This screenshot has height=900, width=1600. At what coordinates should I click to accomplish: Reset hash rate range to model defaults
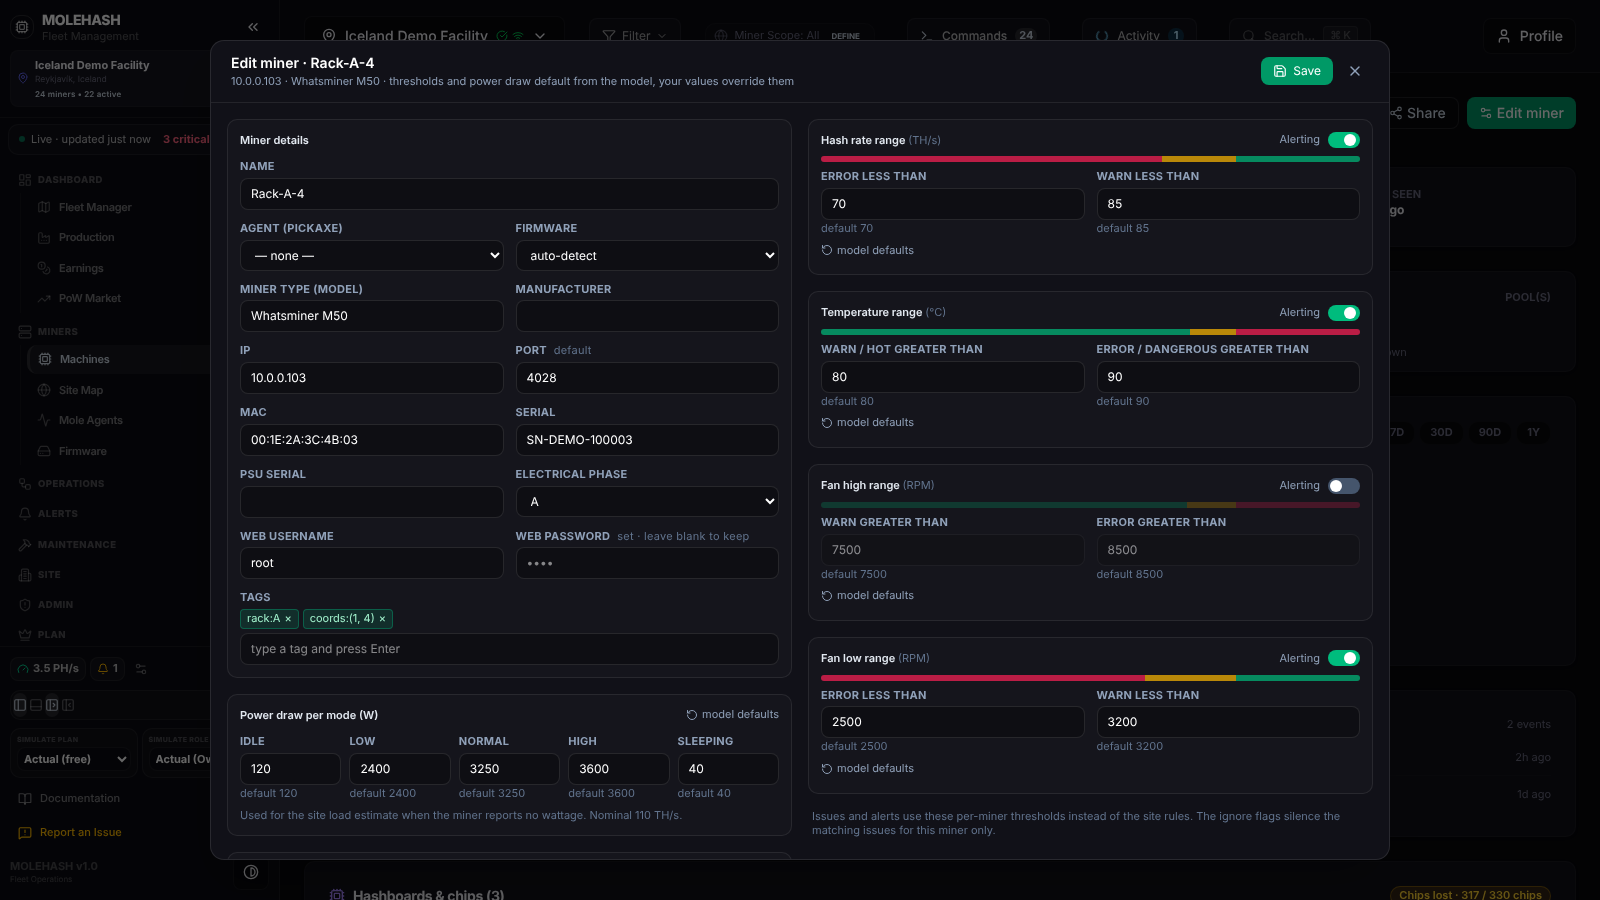[x=867, y=250]
